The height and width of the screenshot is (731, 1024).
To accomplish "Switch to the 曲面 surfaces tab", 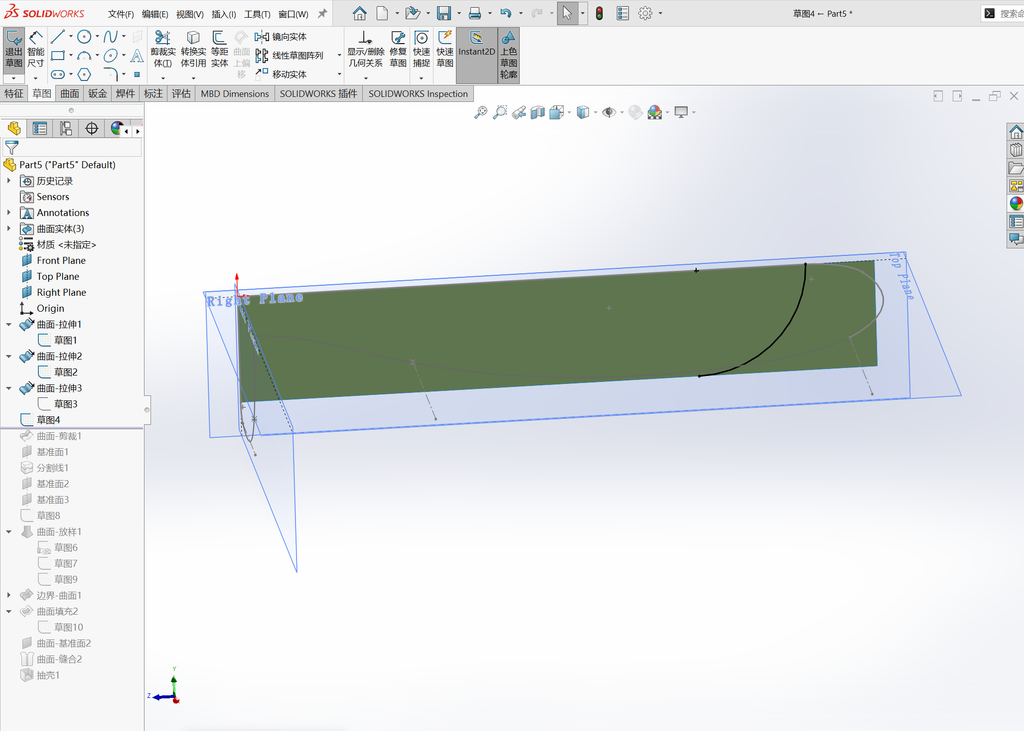I will pyautogui.click(x=70, y=93).
